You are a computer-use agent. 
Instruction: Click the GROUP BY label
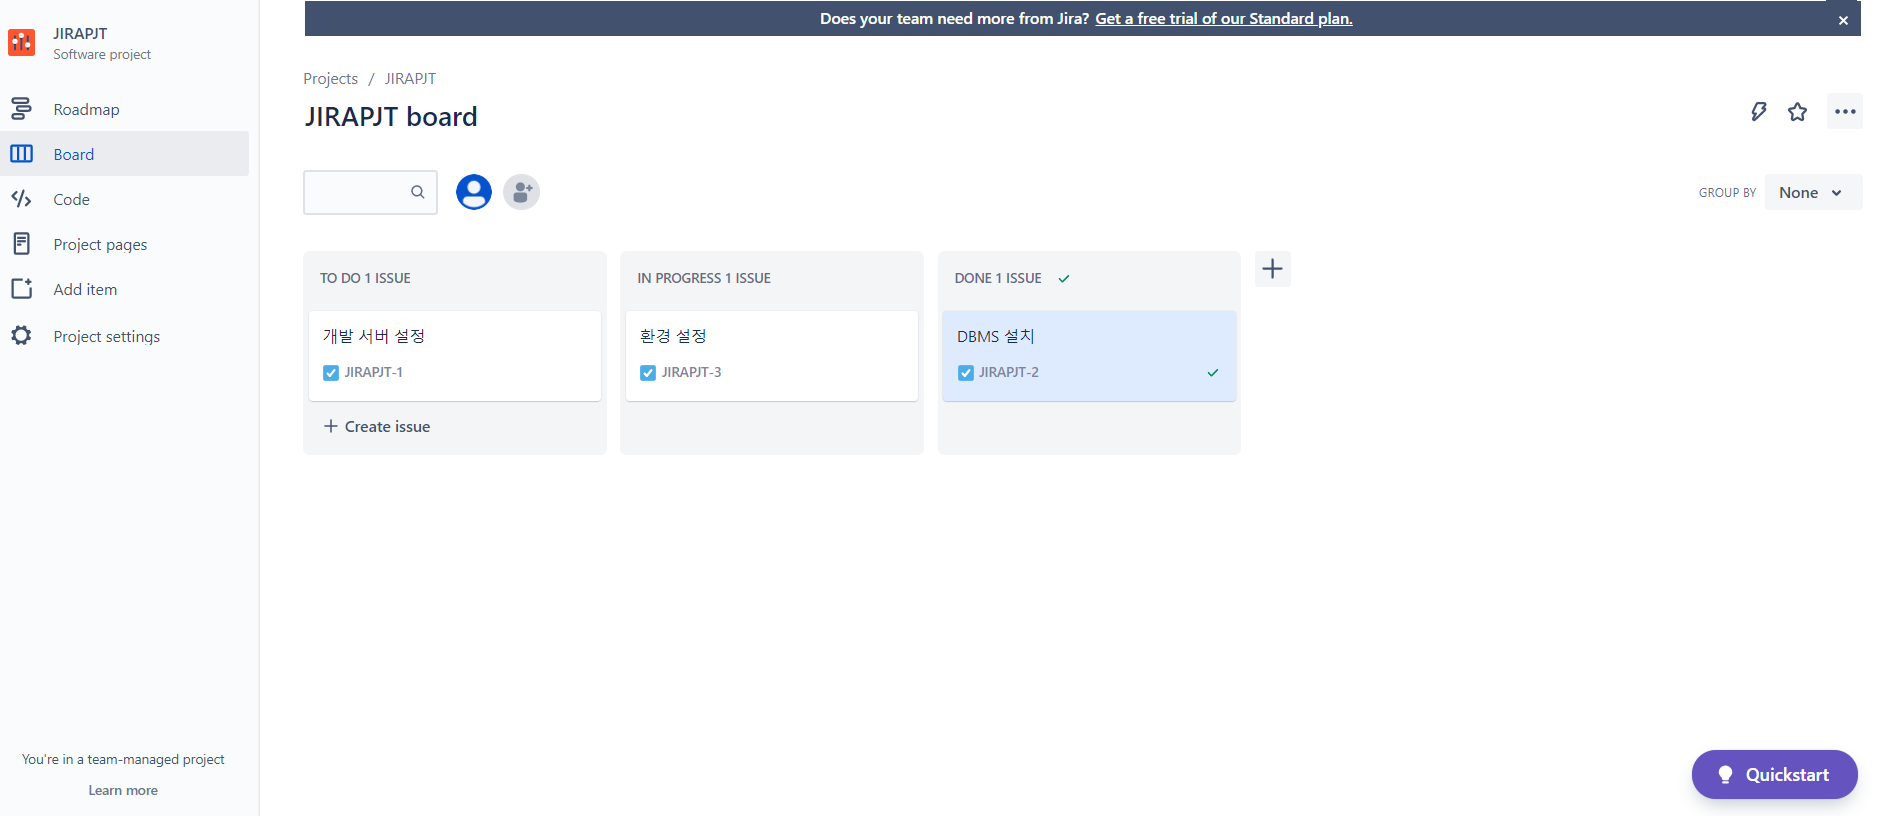point(1727,192)
